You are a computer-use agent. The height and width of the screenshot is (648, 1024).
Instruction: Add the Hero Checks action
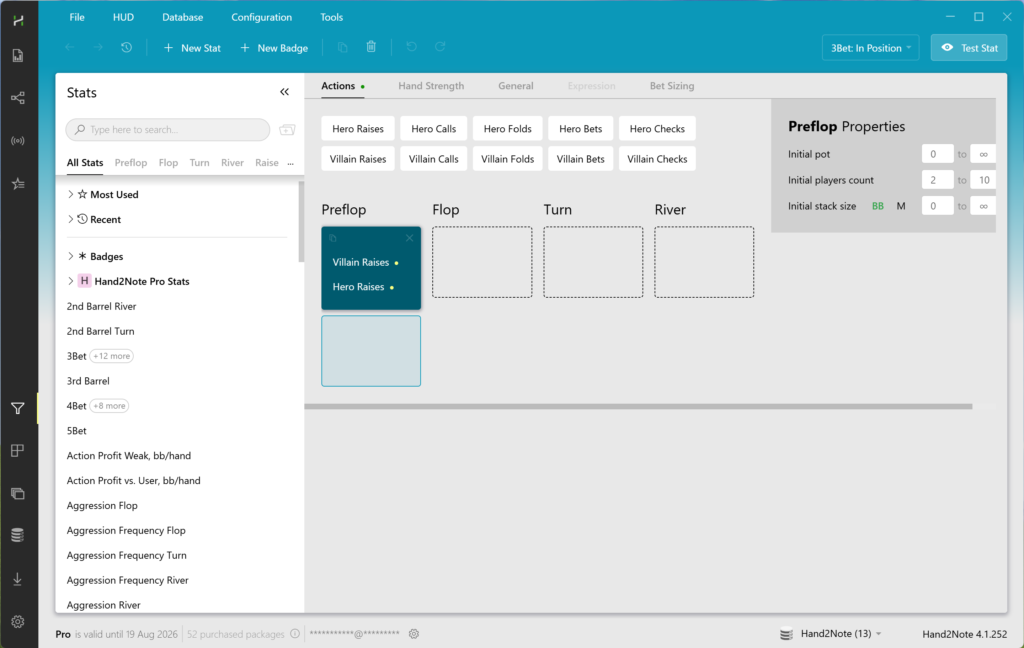pos(657,129)
